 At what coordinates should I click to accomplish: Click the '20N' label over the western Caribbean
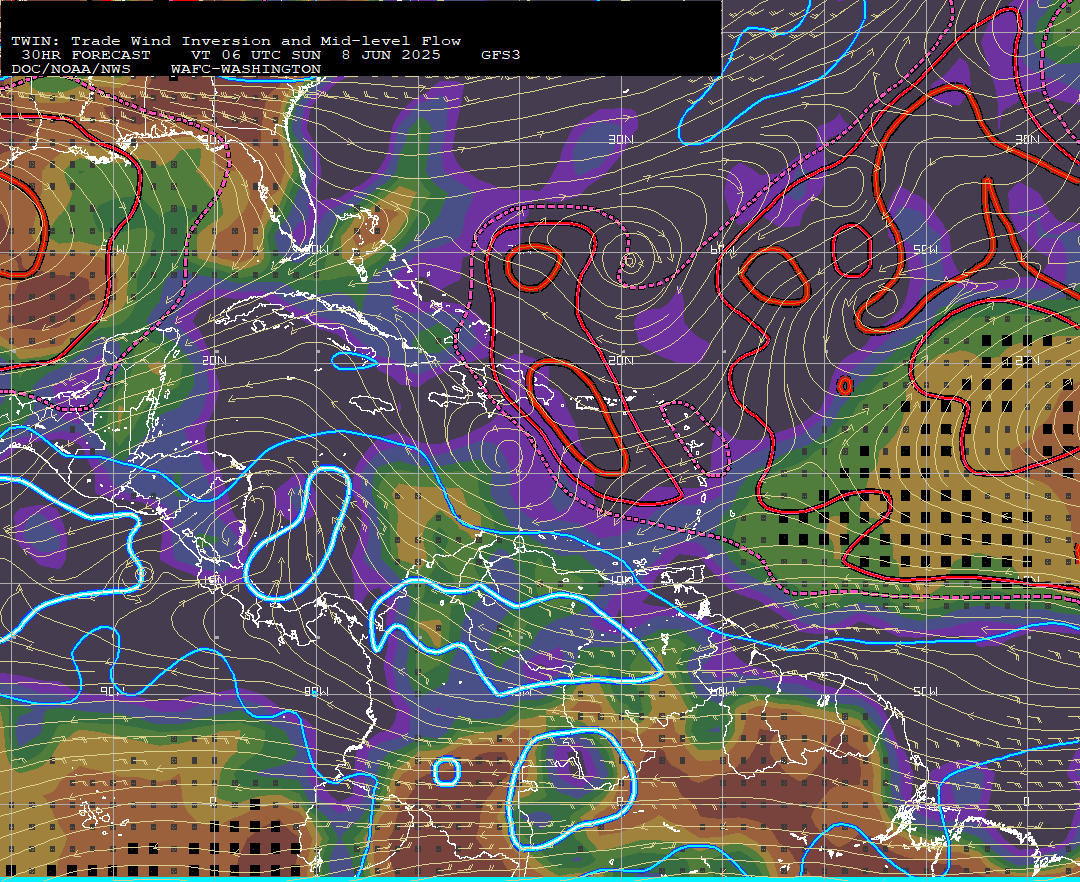[x=214, y=361]
